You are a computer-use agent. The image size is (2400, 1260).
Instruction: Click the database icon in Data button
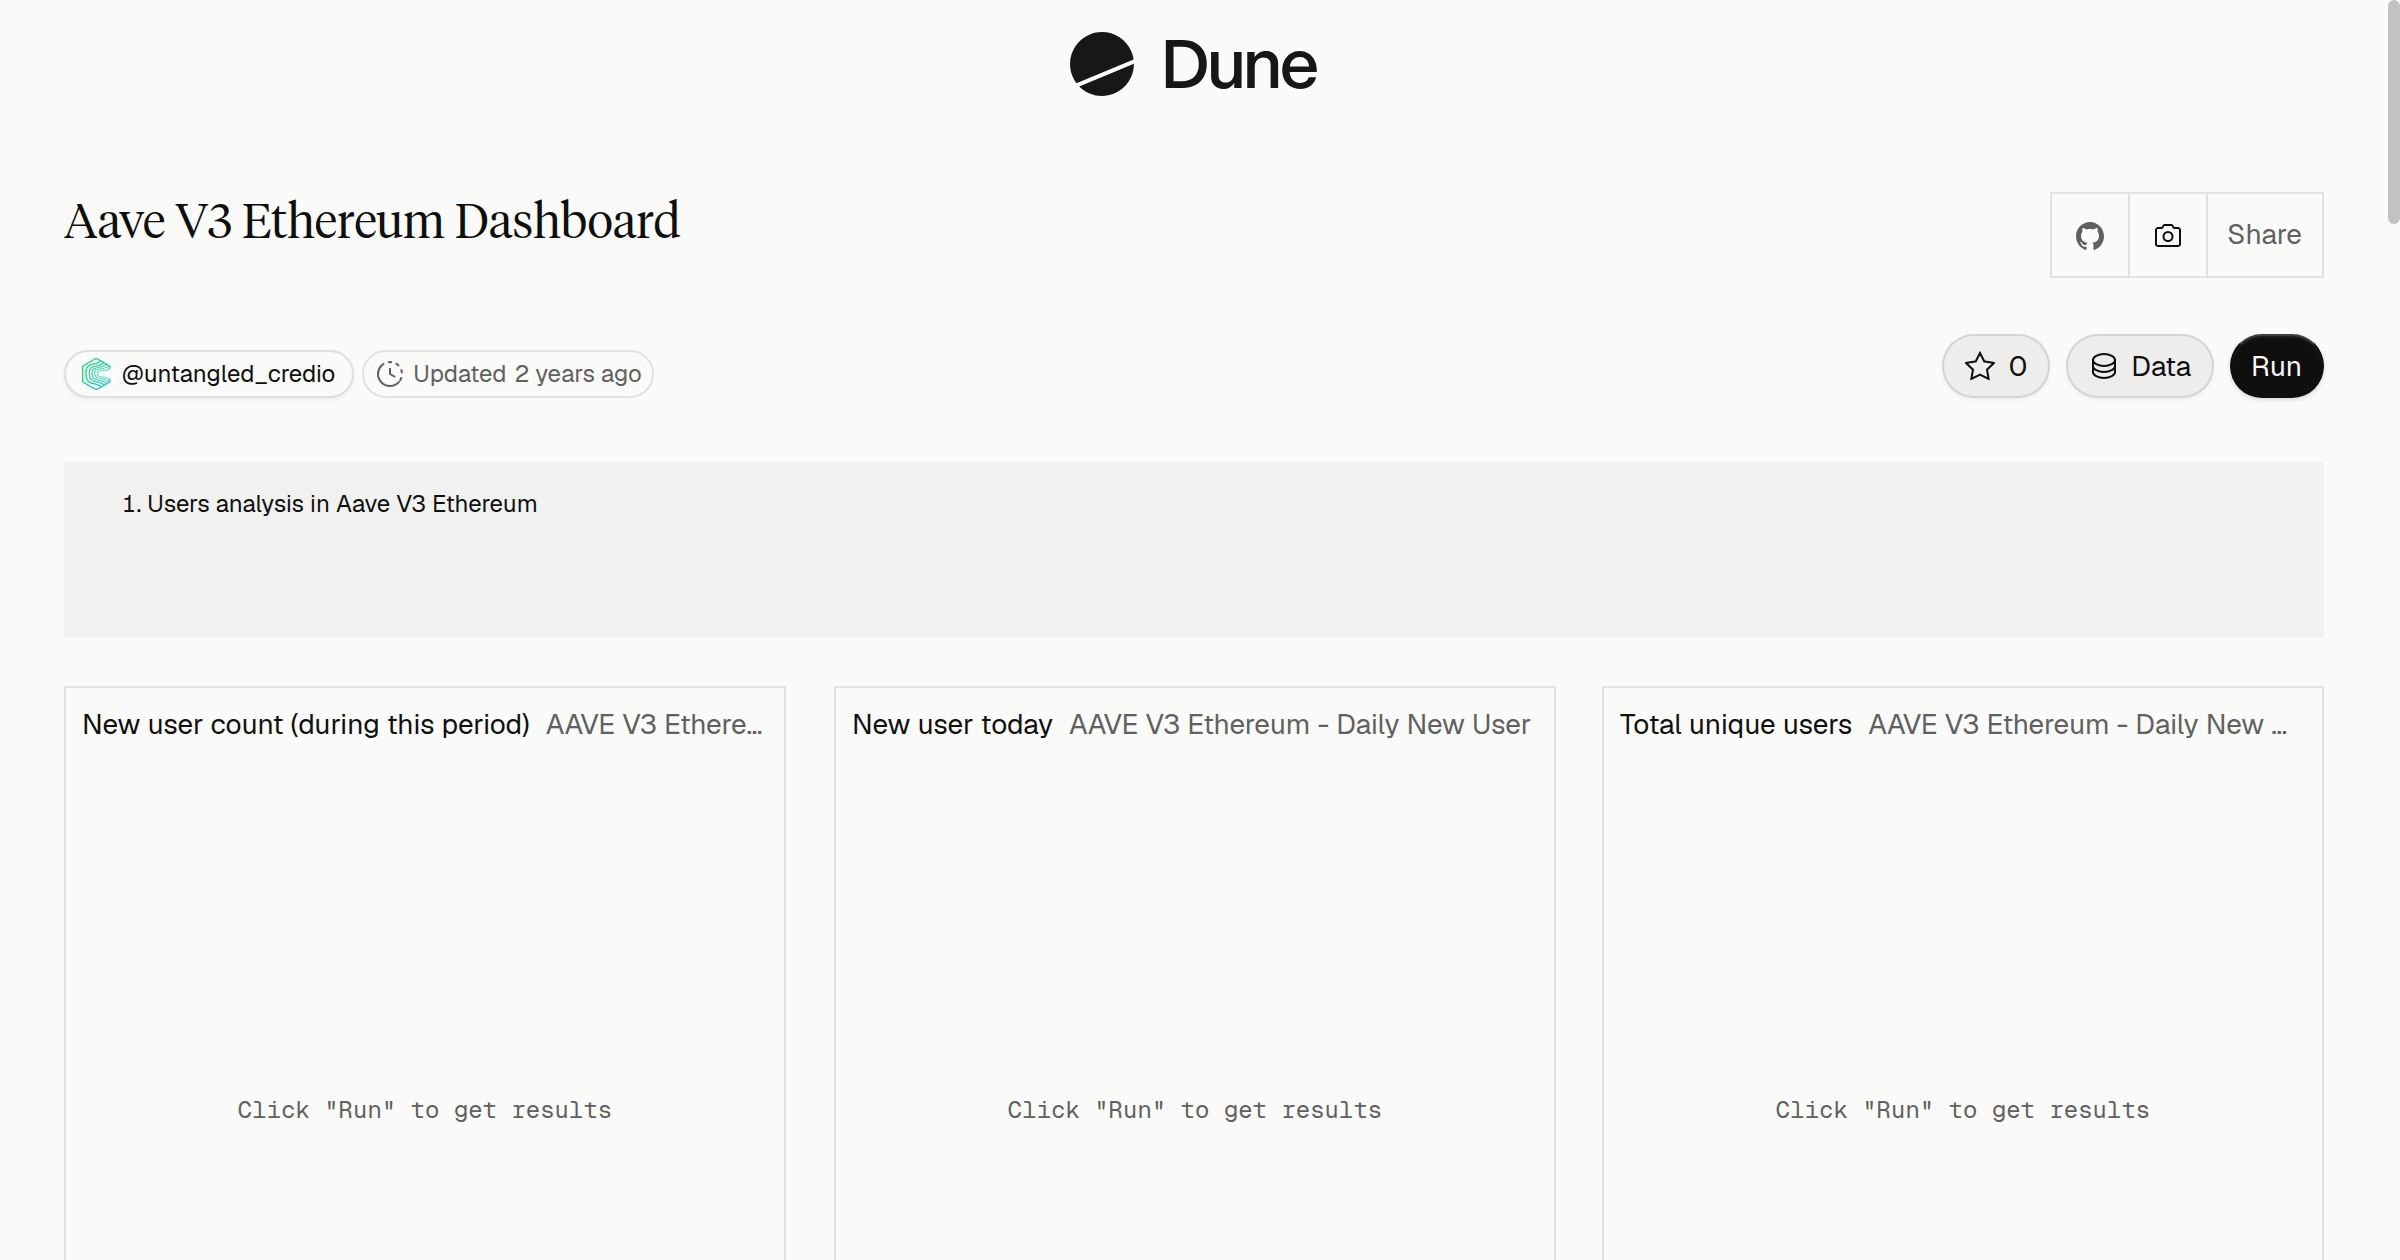point(2104,366)
